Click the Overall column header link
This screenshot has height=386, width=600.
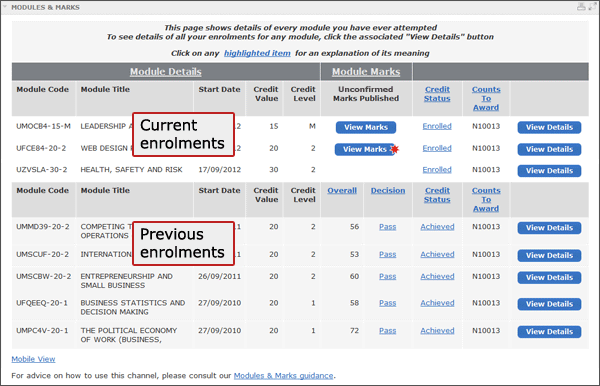pos(342,190)
